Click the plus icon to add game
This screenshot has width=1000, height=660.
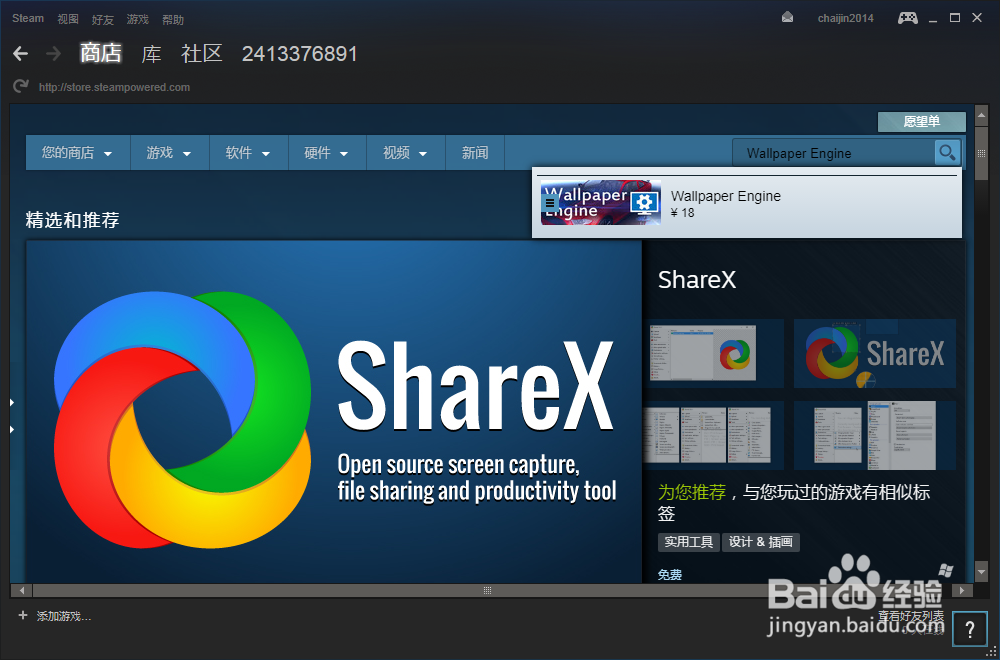click(23, 615)
